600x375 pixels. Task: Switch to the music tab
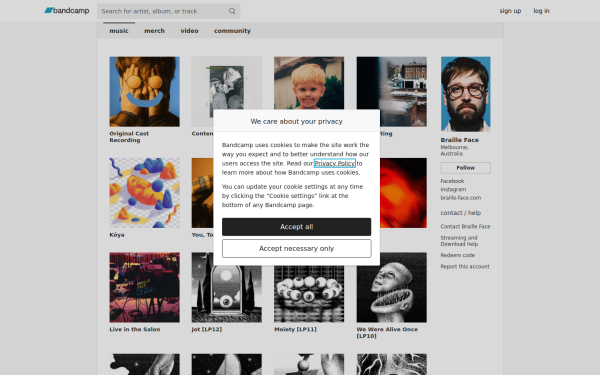coord(119,31)
